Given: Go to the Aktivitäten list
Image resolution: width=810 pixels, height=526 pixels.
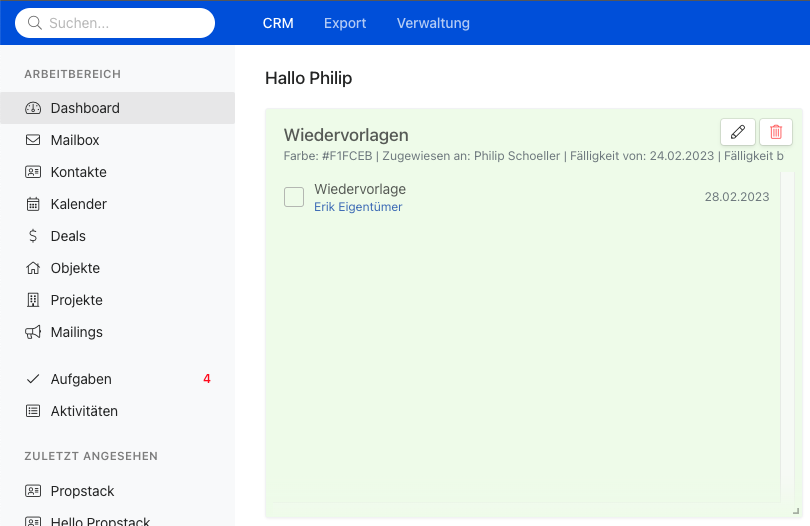Looking at the screenshot, I should (117, 411).
